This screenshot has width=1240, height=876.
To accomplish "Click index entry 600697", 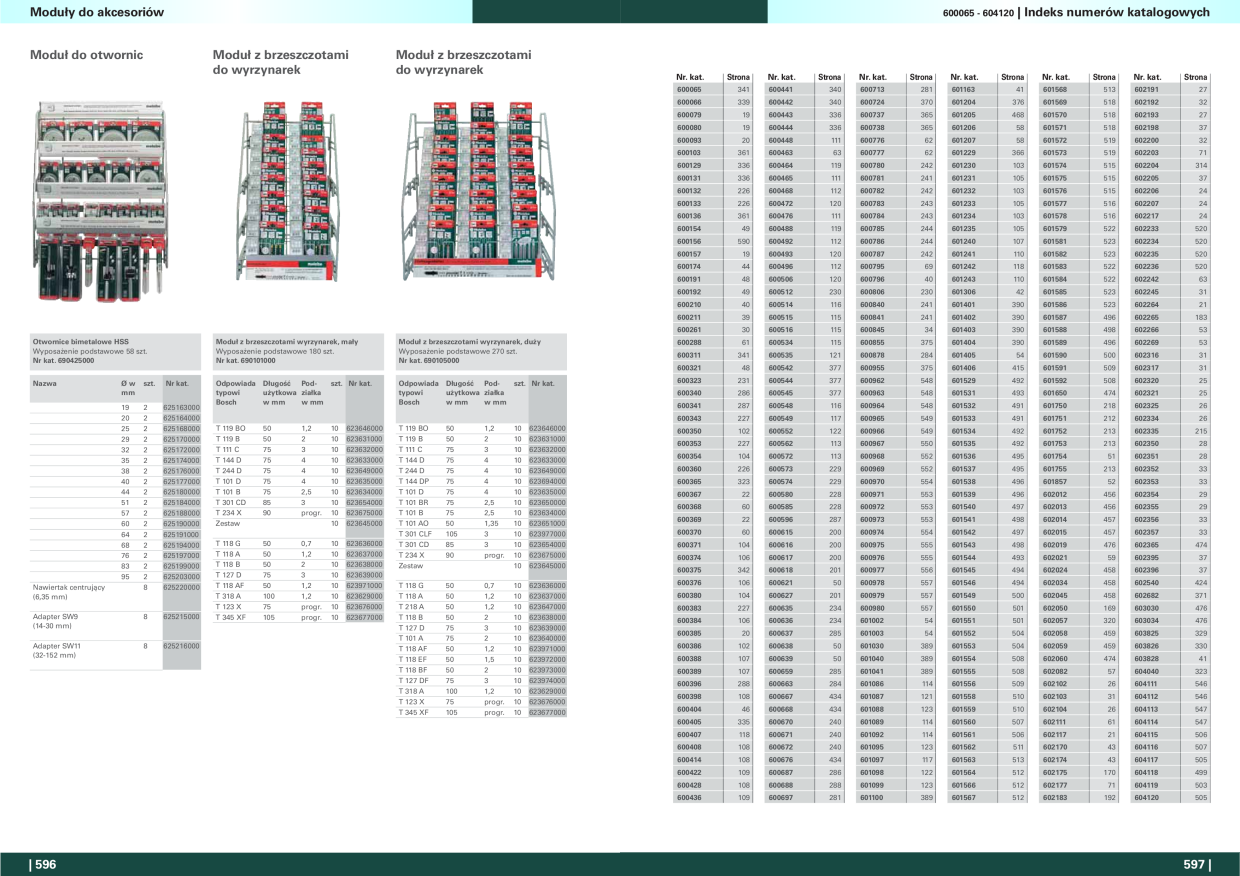I will coord(780,798).
